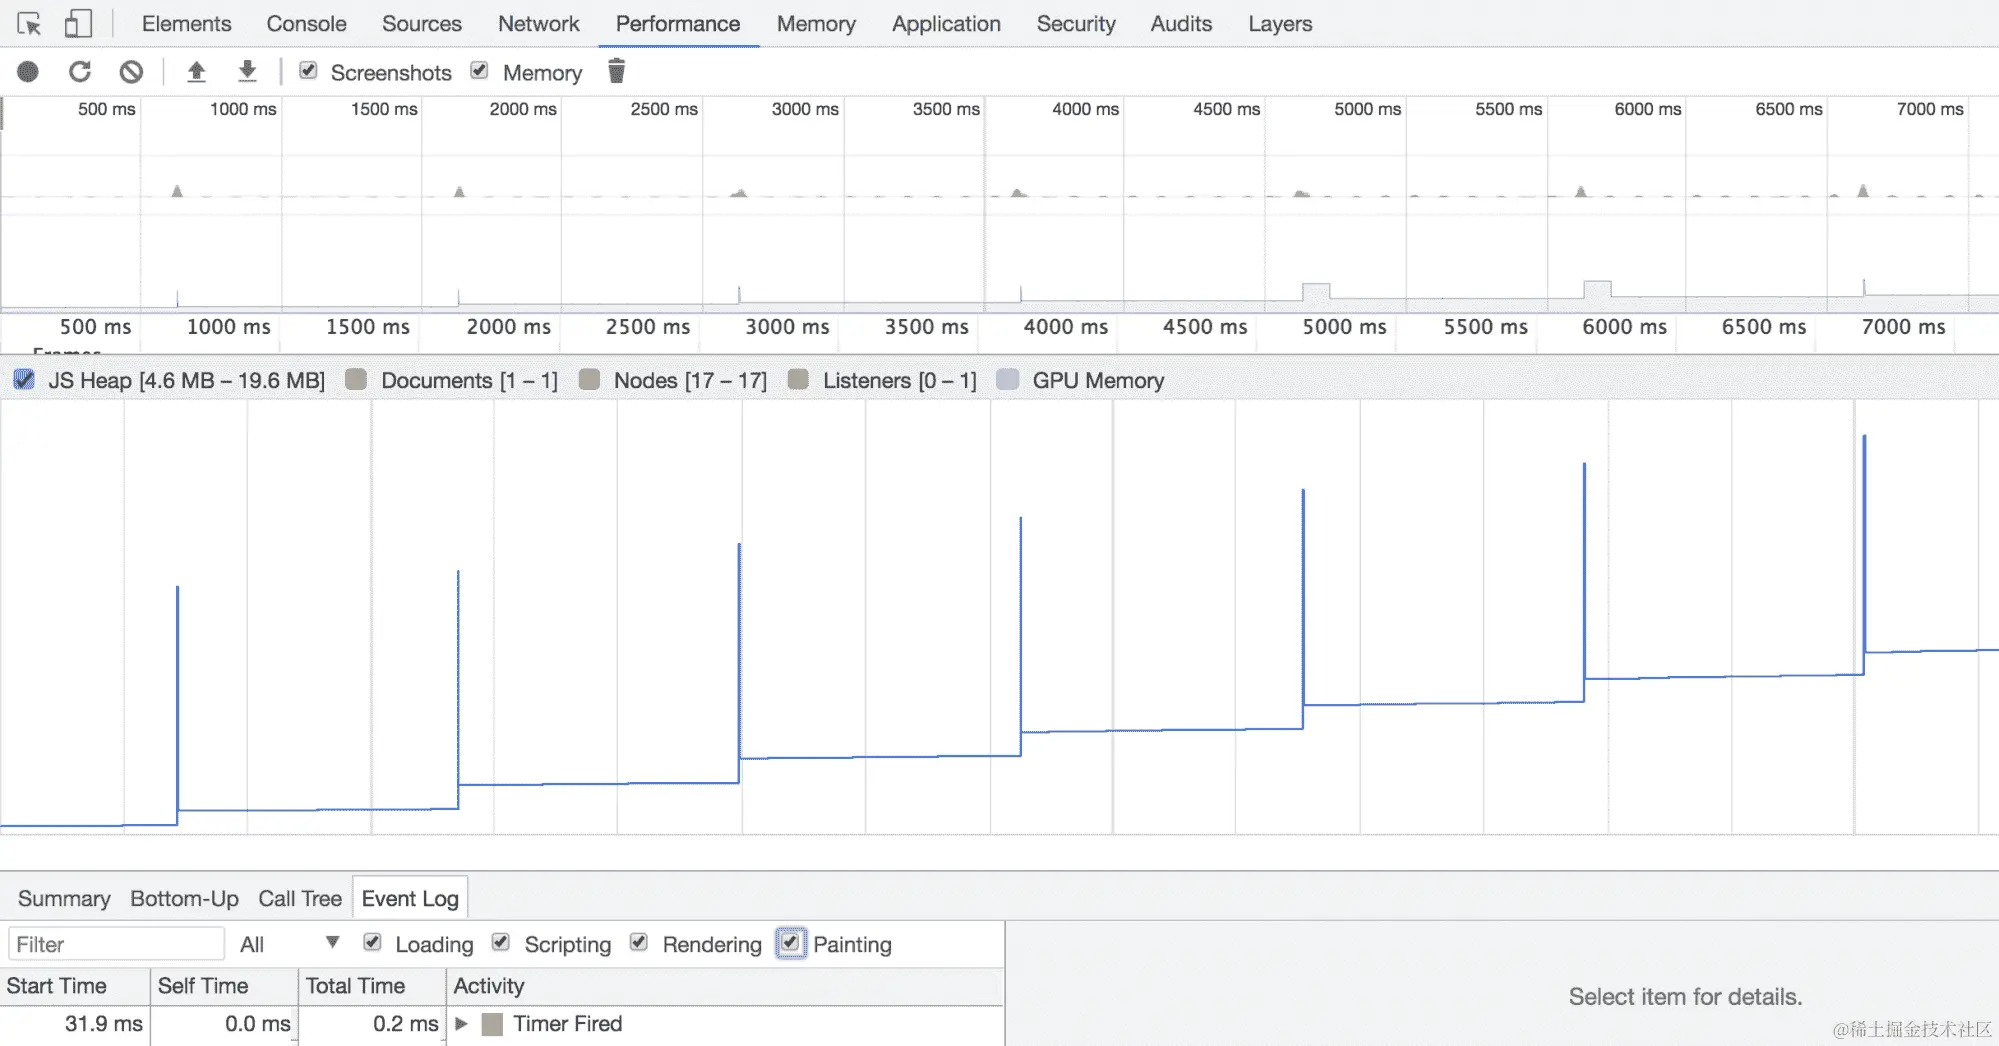Select the Performance tab
Viewport: 1999px width, 1046px height.
(x=678, y=24)
